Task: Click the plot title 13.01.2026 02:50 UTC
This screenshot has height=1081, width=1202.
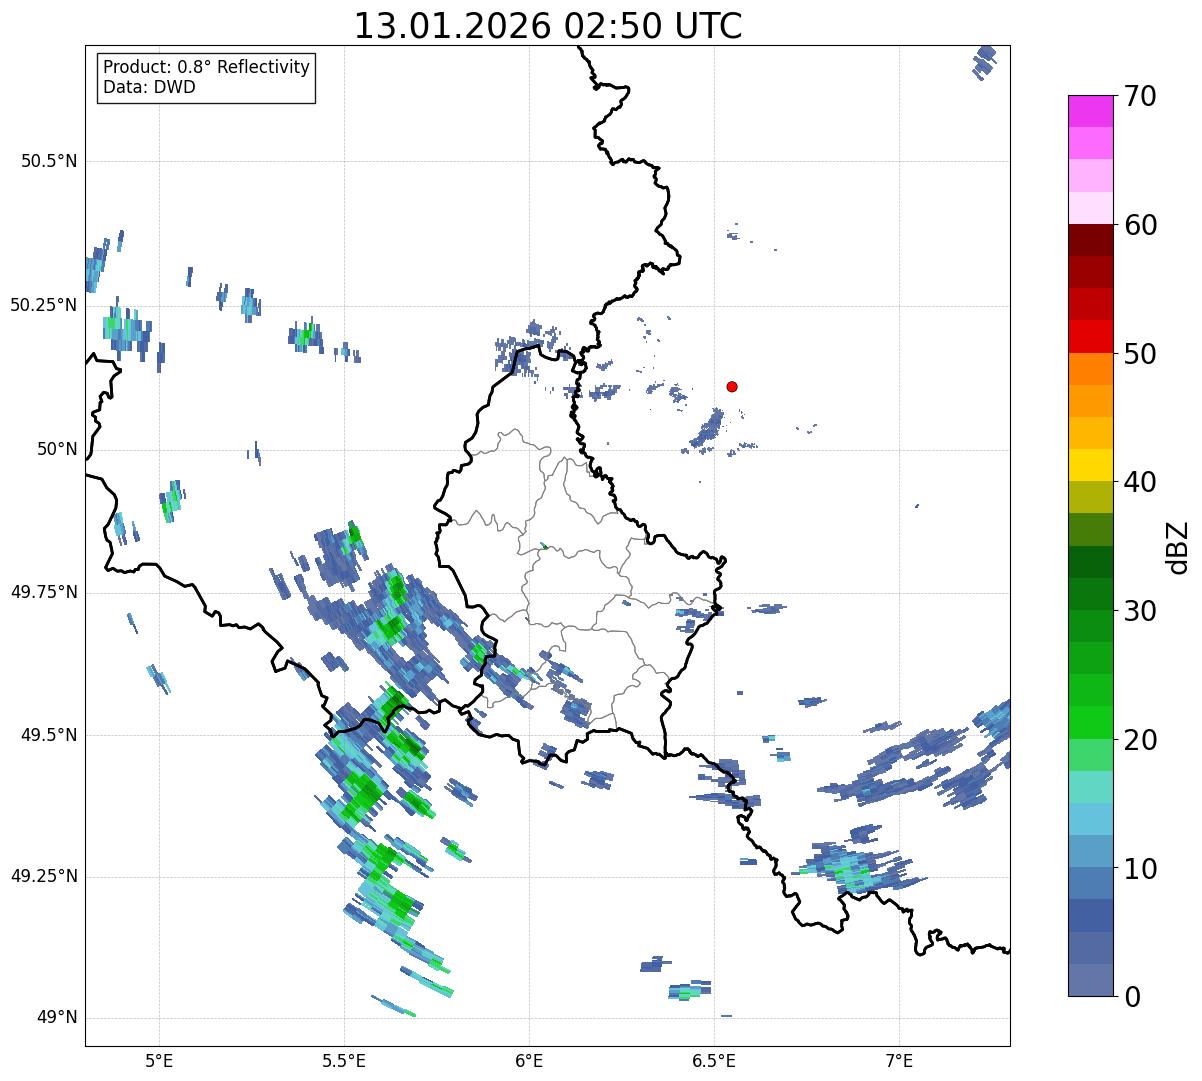Action: click(x=548, y=26)
